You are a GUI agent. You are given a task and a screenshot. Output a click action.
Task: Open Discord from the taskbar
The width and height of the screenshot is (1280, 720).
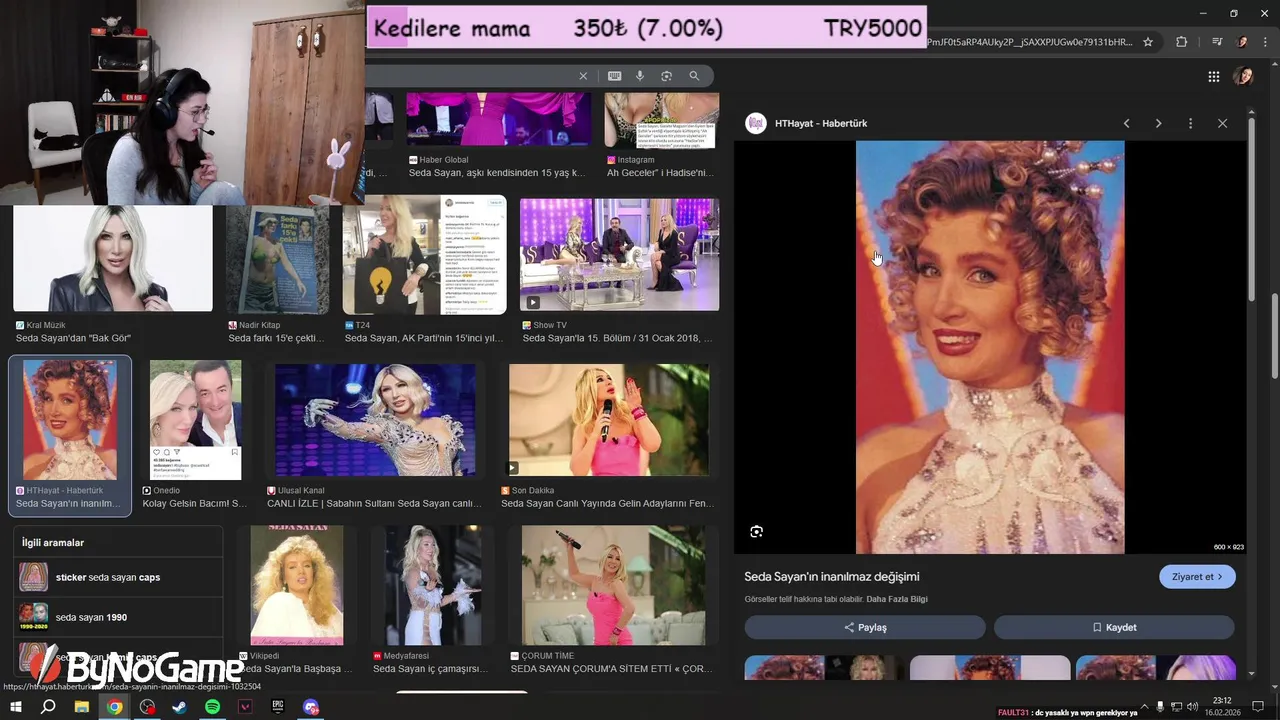coord(311,707)
